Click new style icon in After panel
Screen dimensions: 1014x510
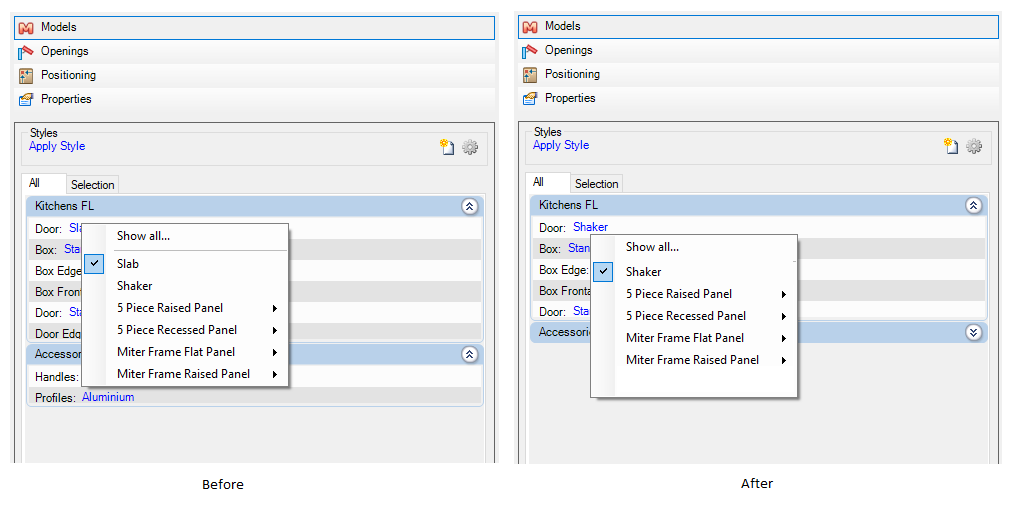click(x=951, y=145)
